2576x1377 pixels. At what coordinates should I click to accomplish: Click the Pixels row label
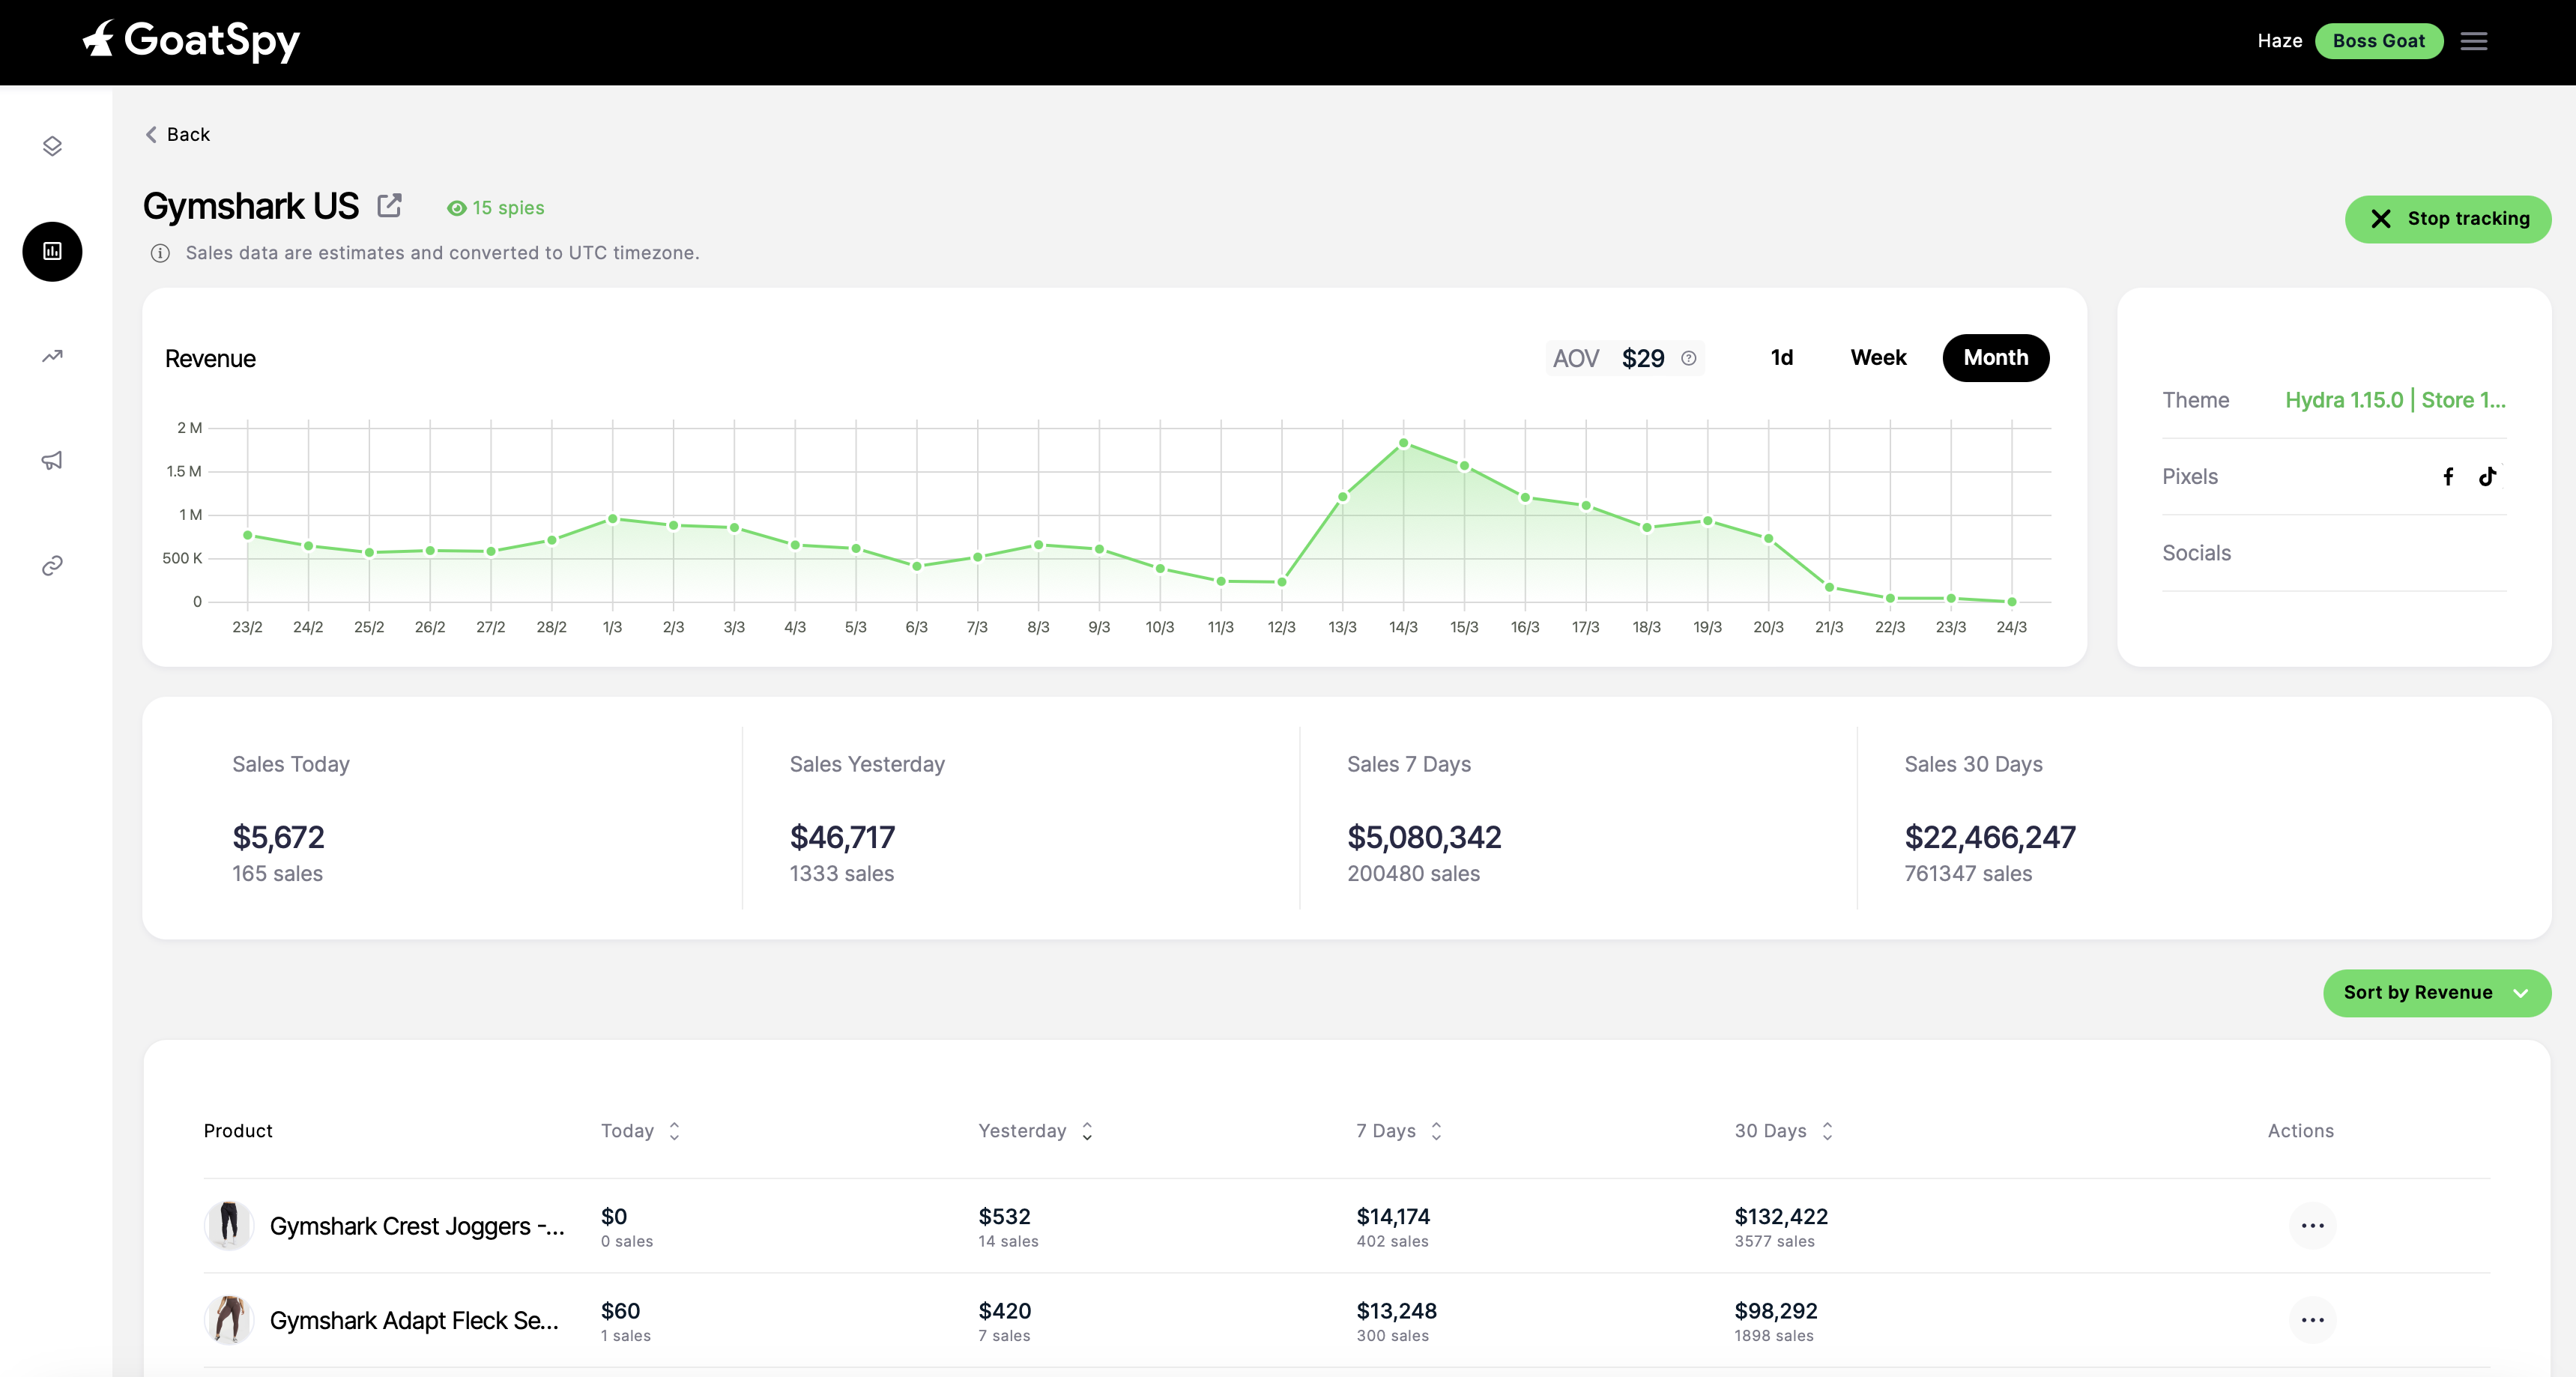(x=2189, y=476)
